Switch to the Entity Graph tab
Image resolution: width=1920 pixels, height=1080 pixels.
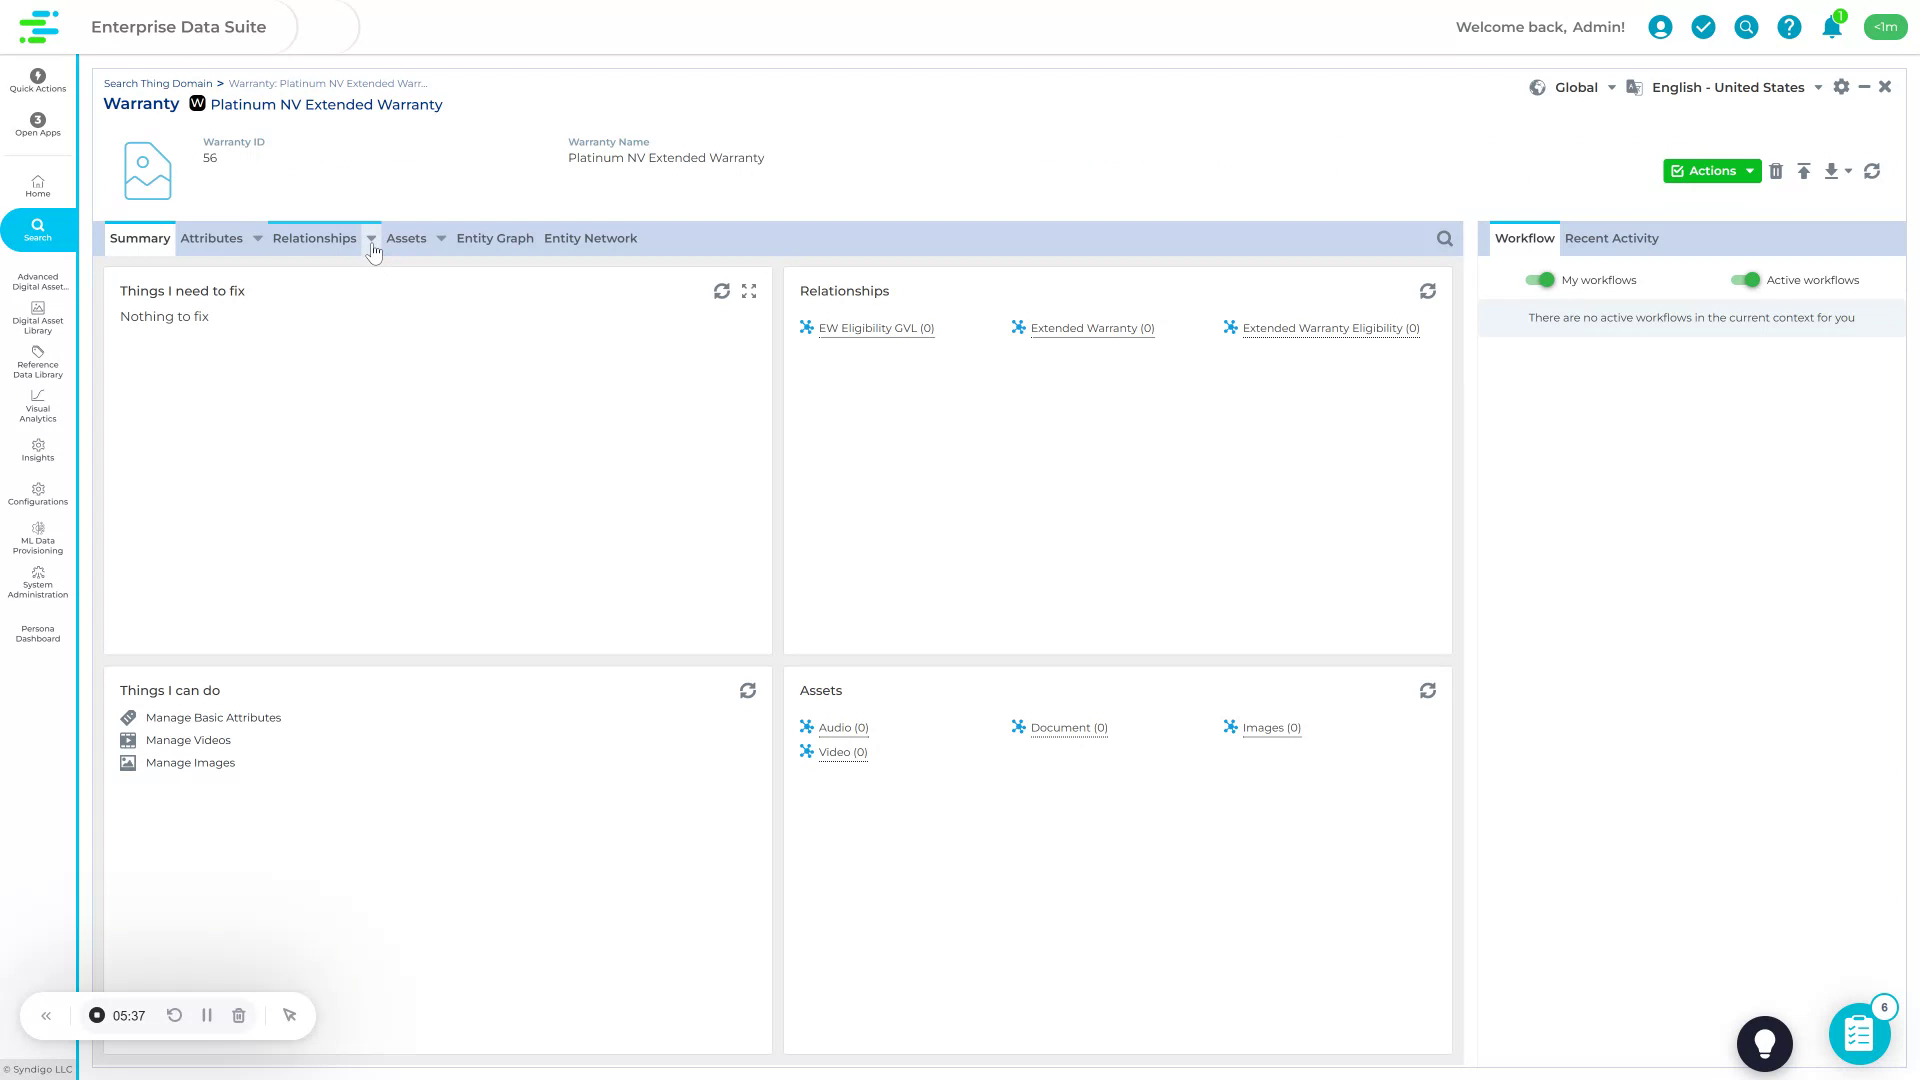coord(494,238)
